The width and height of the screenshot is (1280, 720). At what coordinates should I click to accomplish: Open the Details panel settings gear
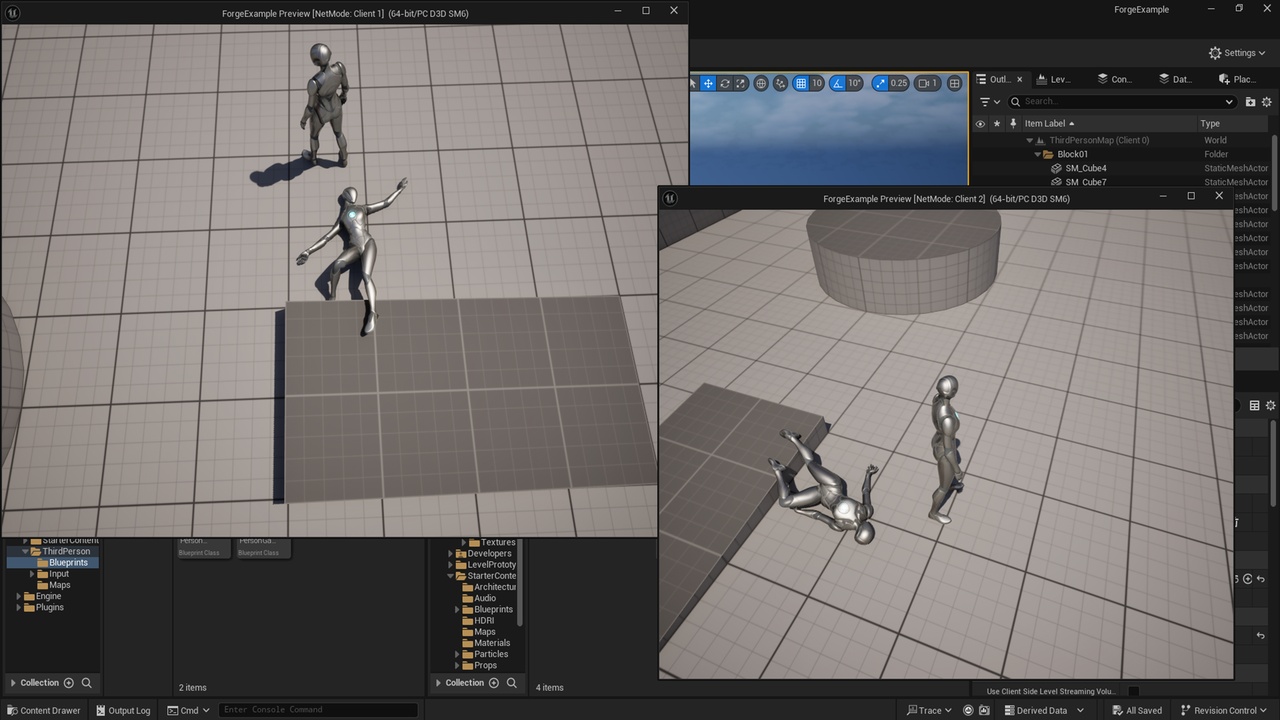point(1271,405)
